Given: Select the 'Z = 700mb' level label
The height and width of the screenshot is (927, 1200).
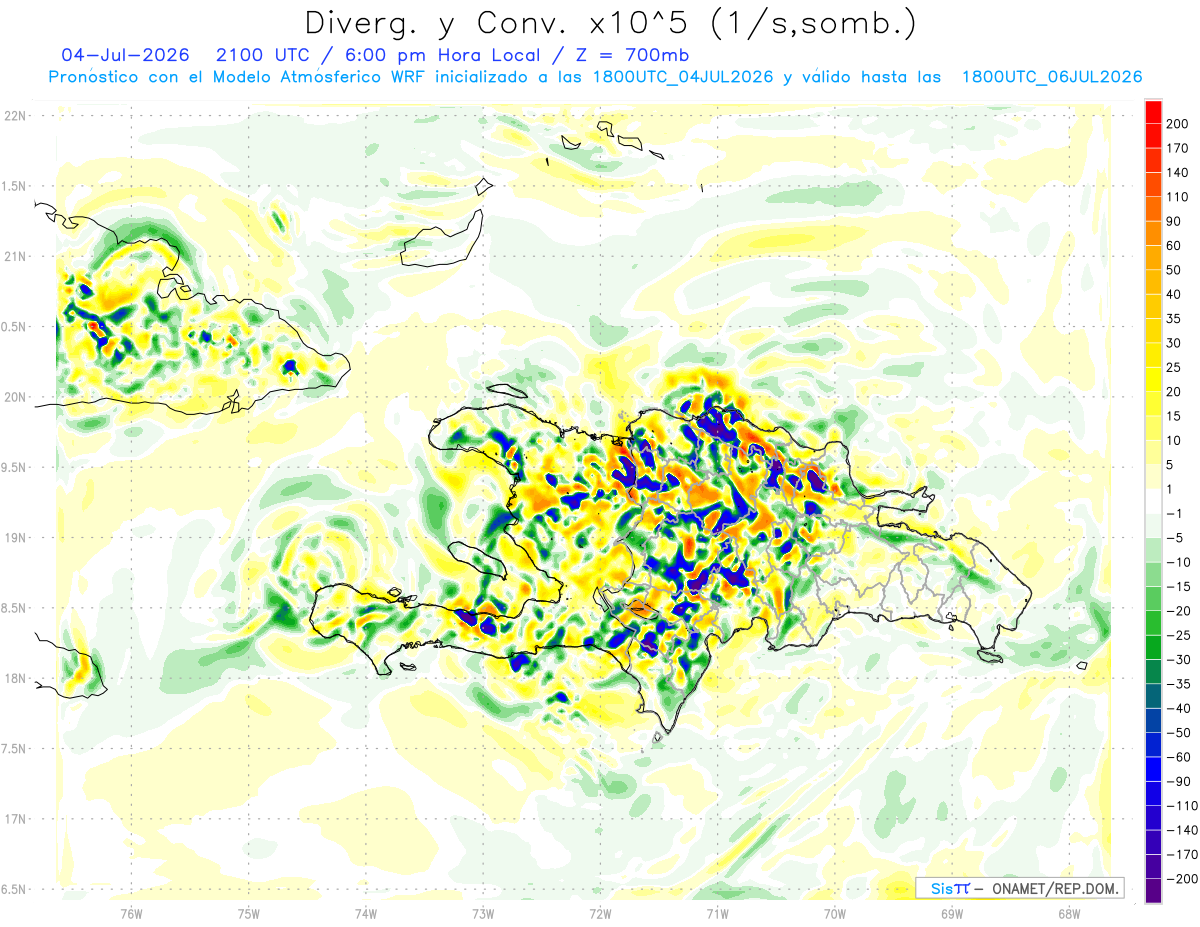Looking at the screenshot, I should point(632,54).
